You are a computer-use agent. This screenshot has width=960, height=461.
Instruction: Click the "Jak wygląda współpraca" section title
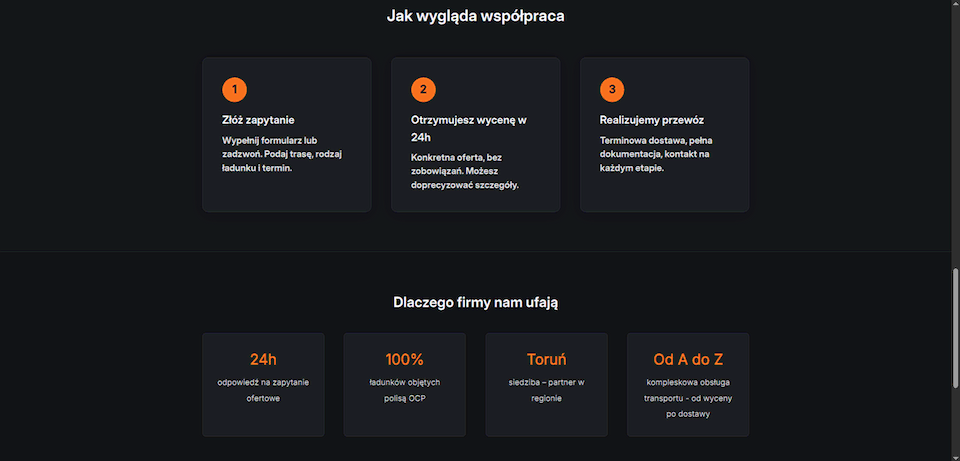[475, 16]
